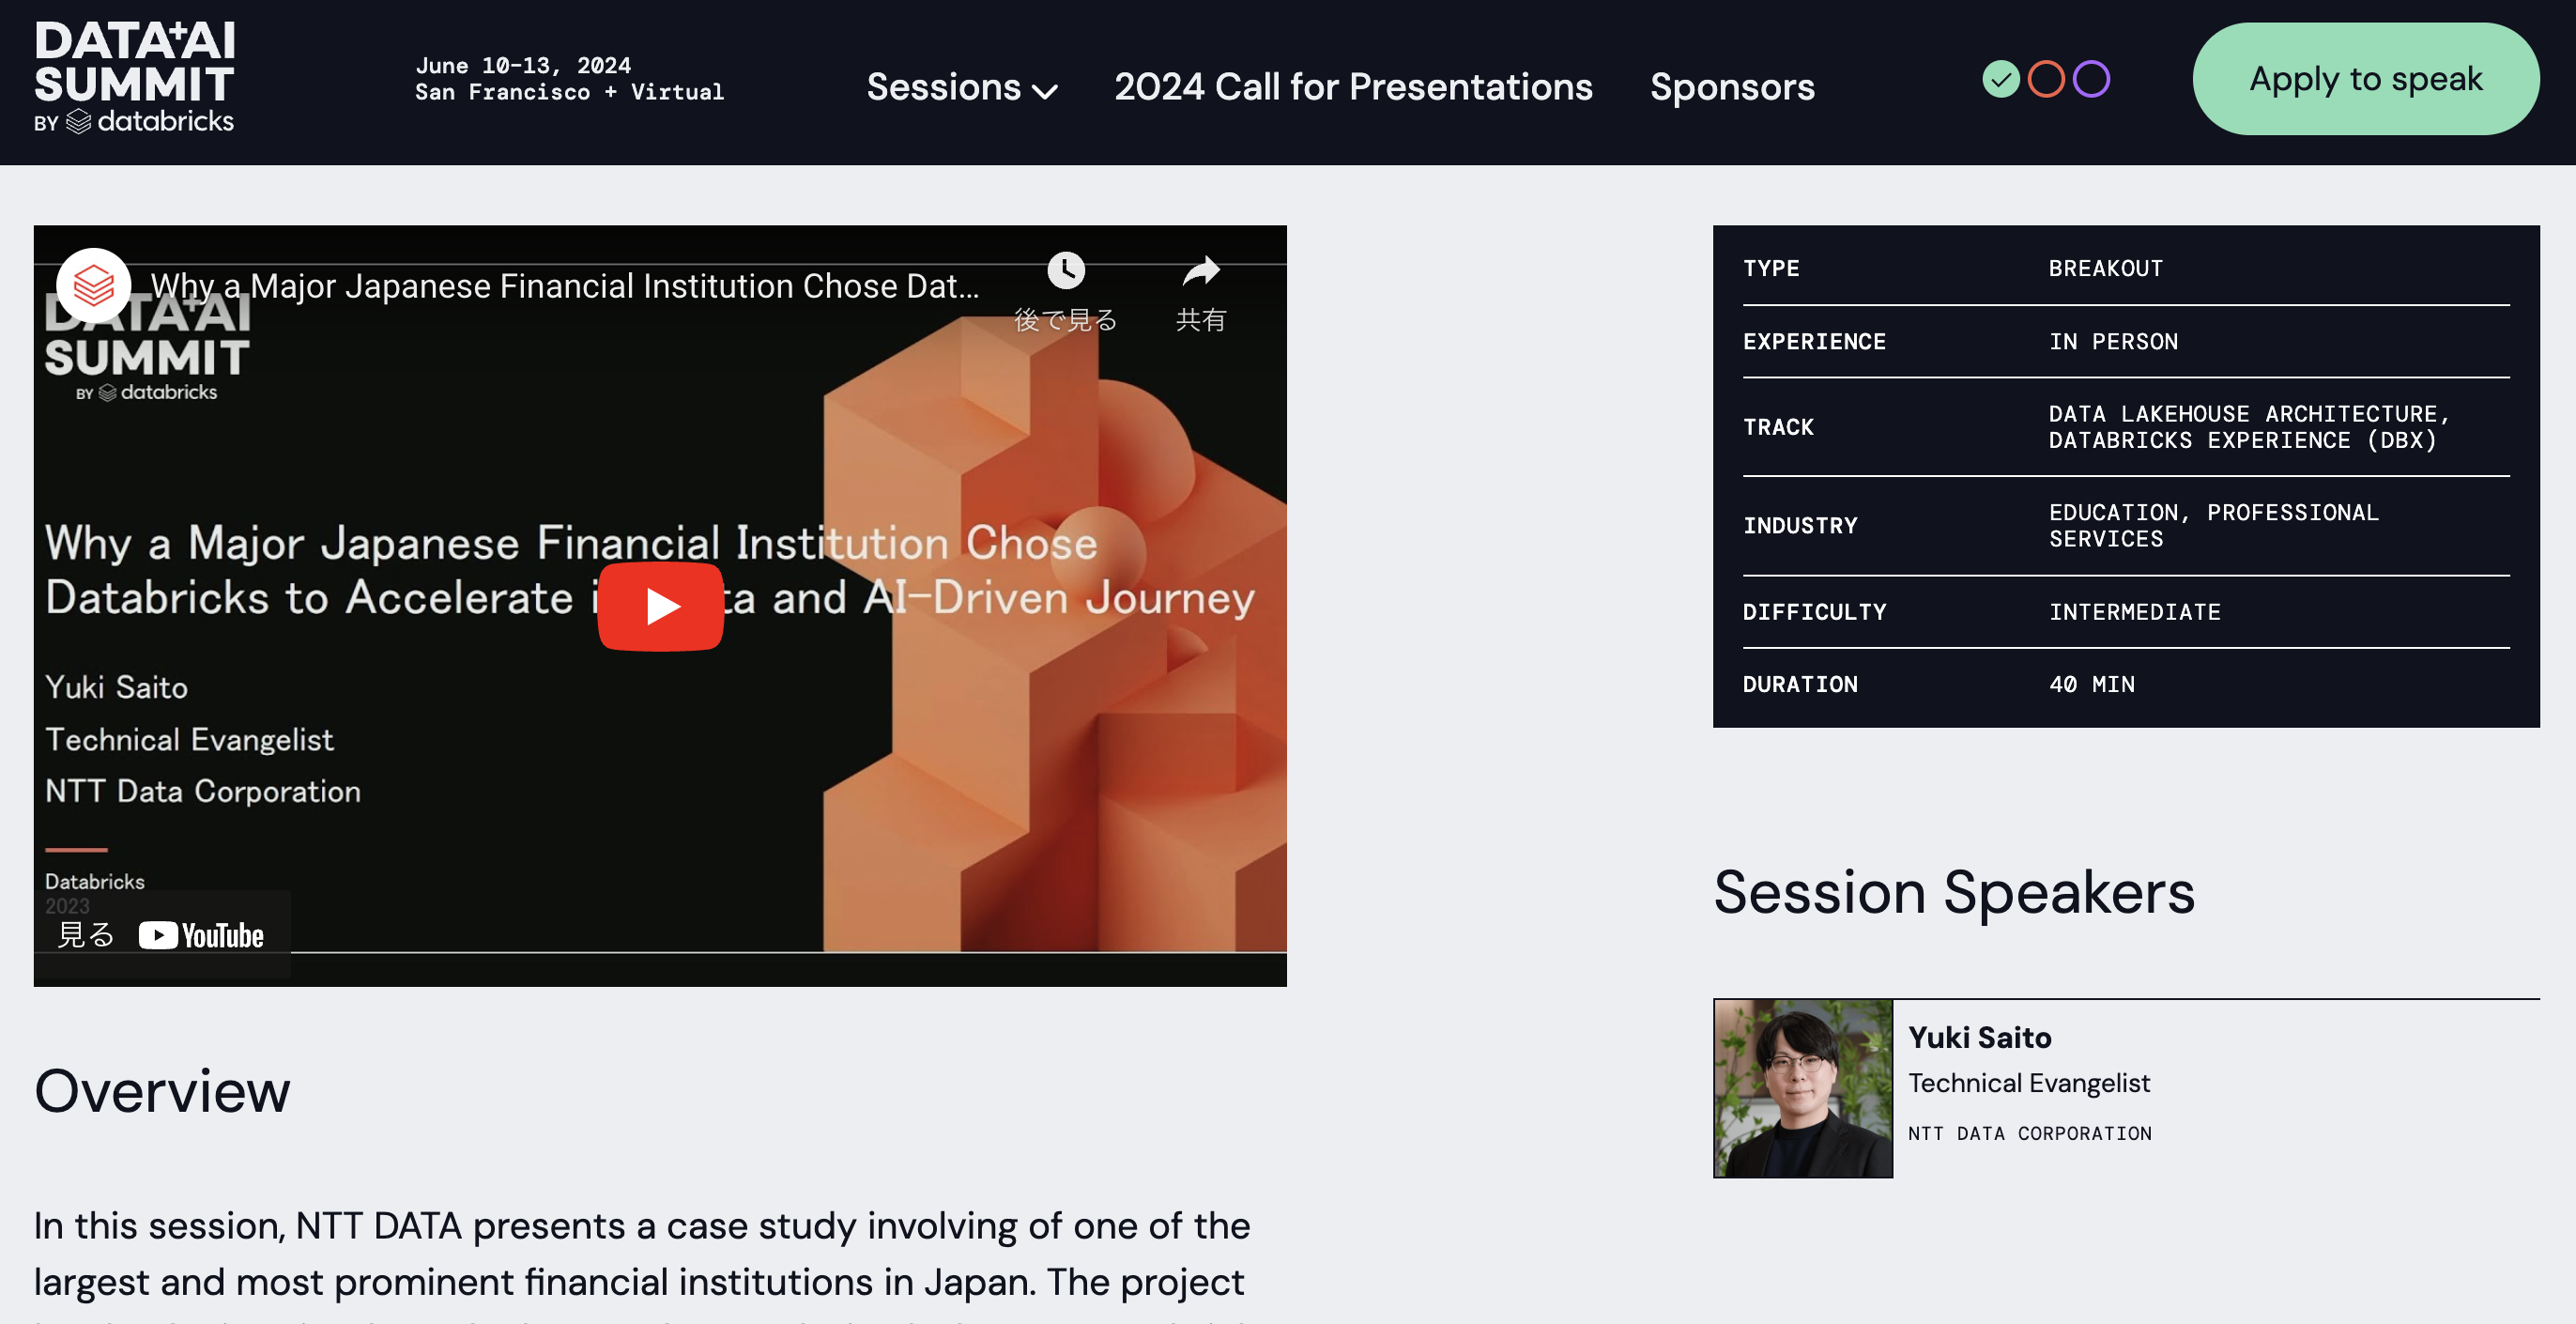Open video on YouTube via logo
Image resolution: width=2576 pixels, height=1324 pixels.
coord(201,935)
